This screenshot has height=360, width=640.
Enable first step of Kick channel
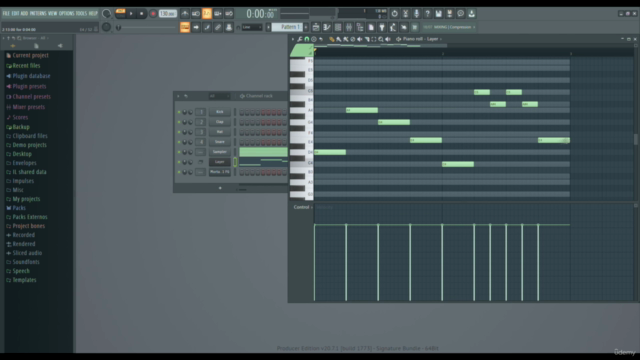pyautogui.click(x=242, y=112)
